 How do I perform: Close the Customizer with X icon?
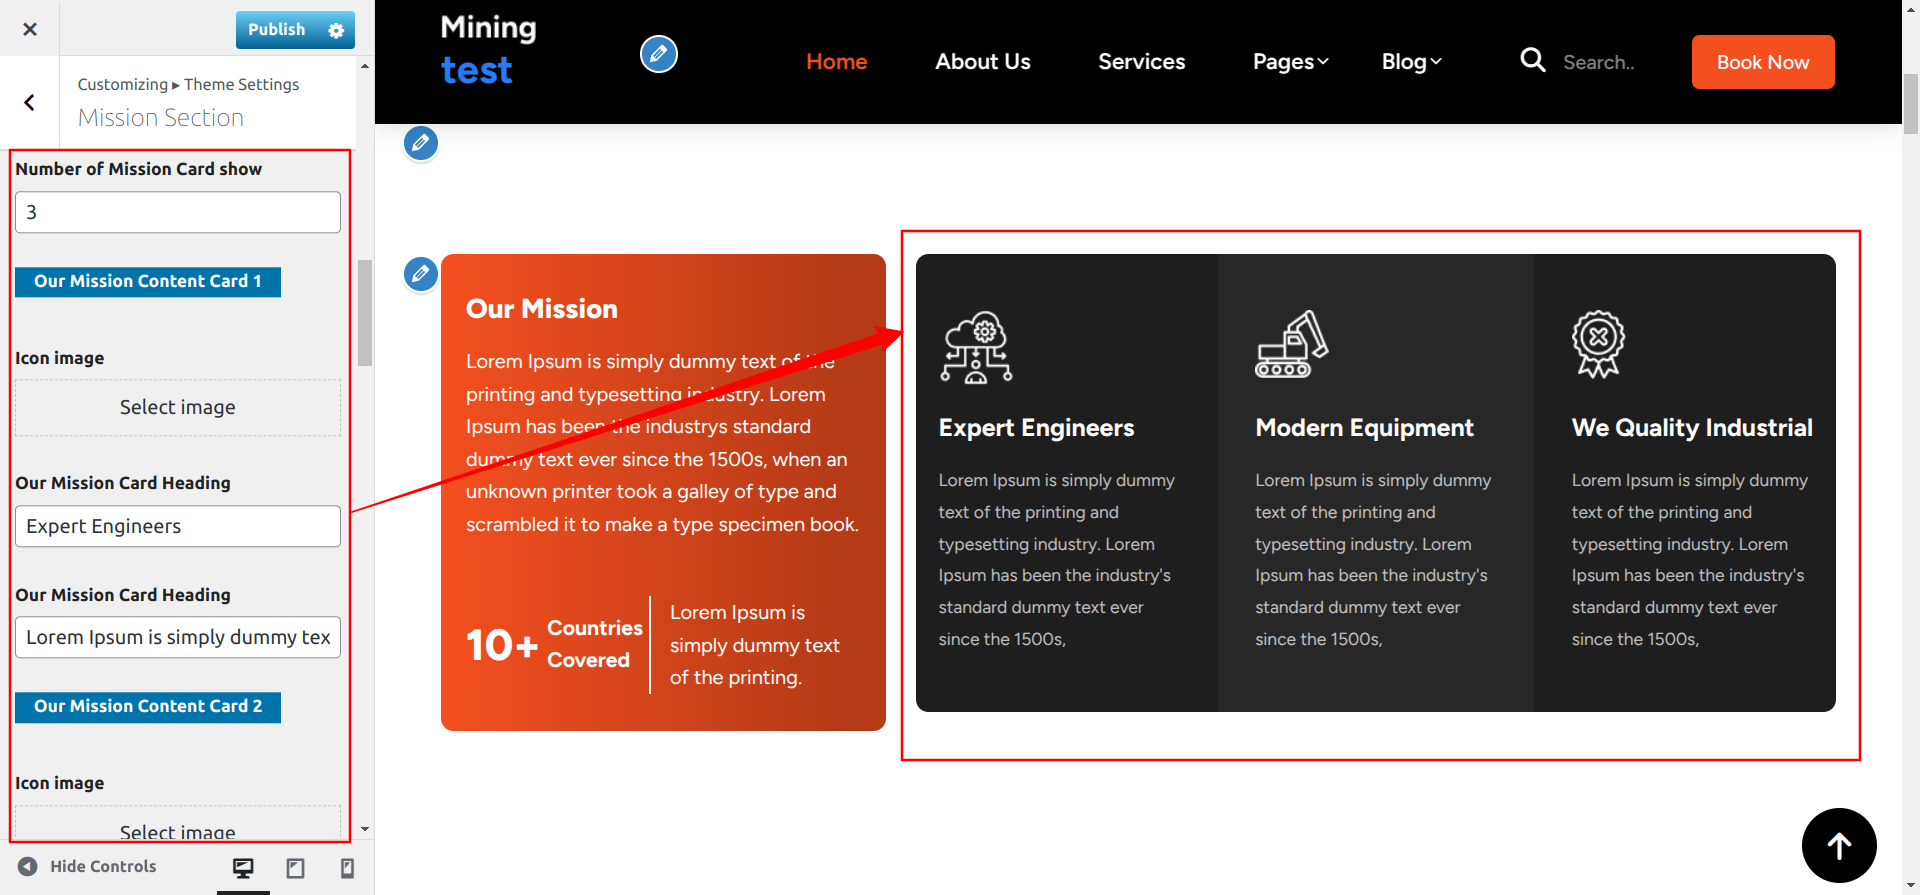tap(30, 29)
